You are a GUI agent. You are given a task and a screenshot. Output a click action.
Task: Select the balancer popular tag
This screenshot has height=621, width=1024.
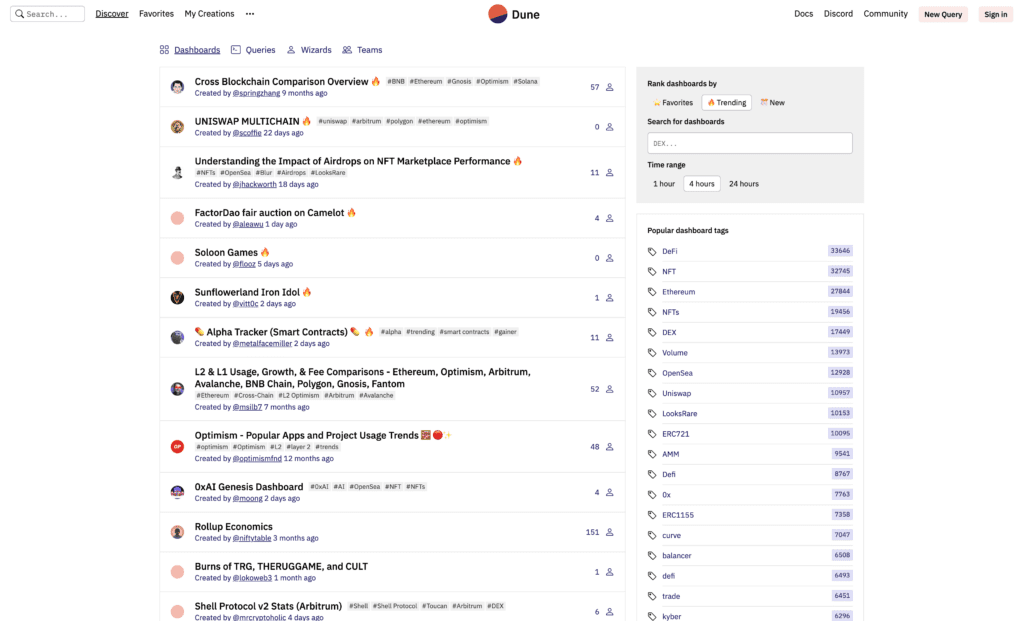point(677,556)
